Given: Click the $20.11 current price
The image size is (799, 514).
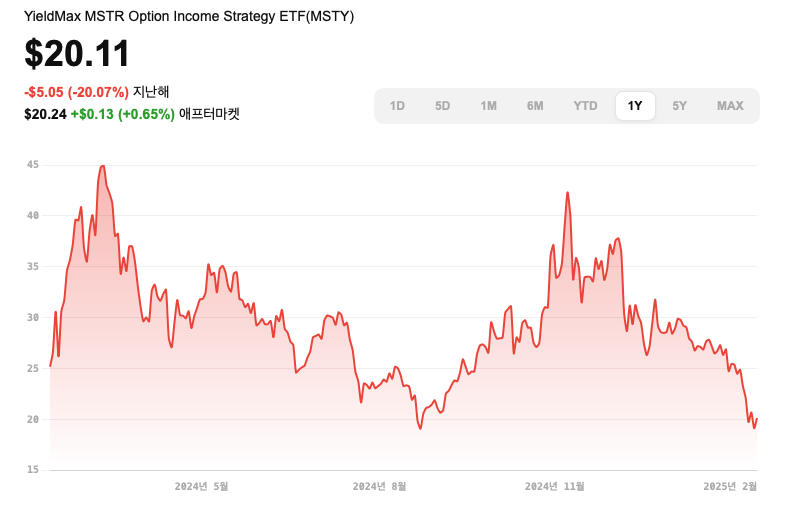Looking at the screenshot, I should [77, 53].
